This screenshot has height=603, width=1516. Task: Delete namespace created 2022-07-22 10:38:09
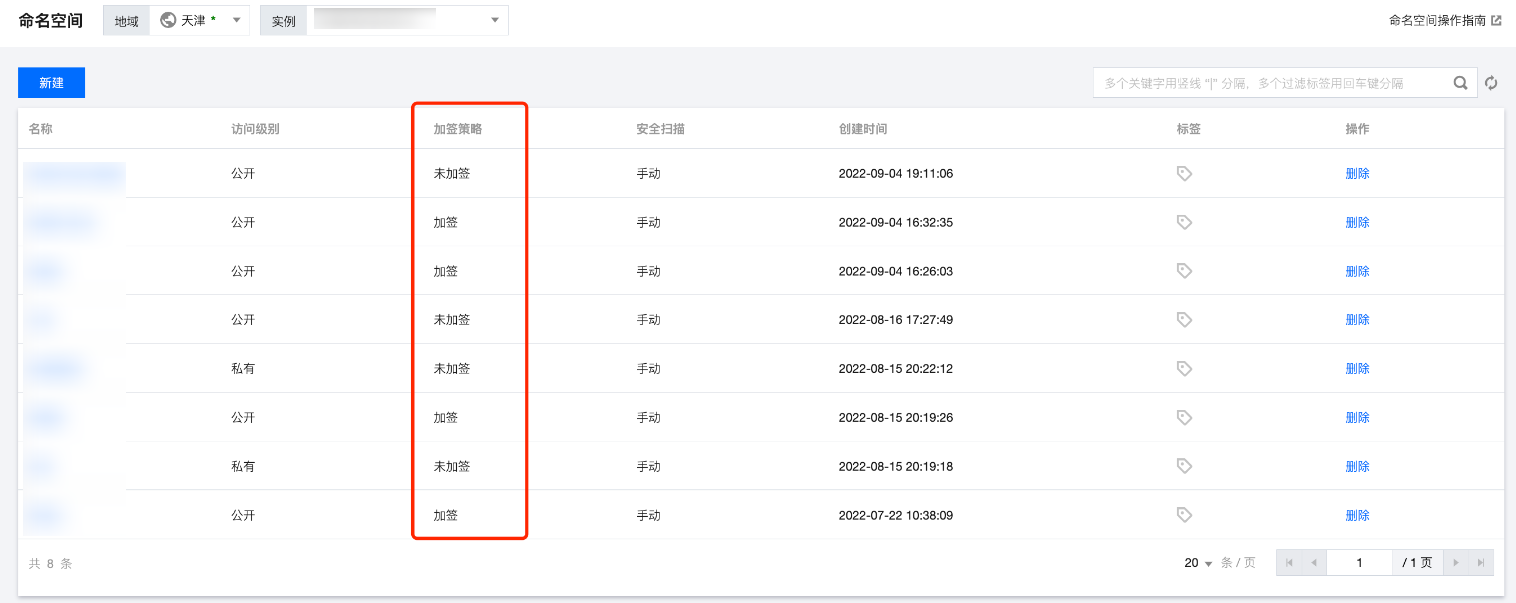pyautogui.click(x=1357, y=515)
